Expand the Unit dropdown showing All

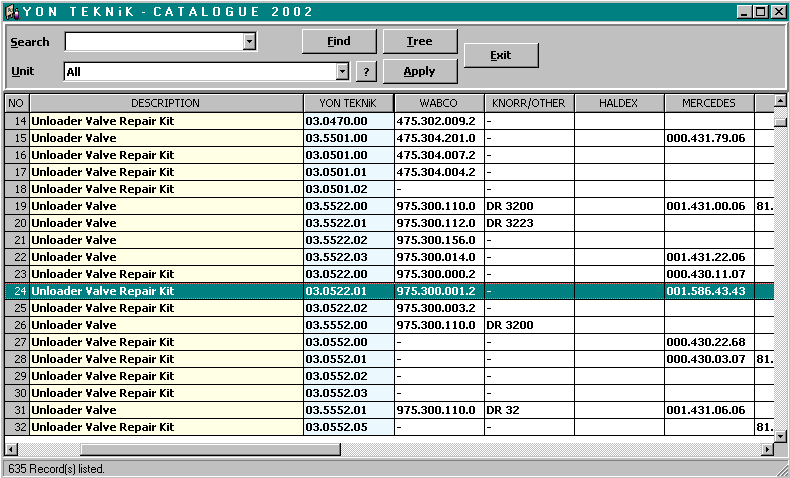point(342,72)
